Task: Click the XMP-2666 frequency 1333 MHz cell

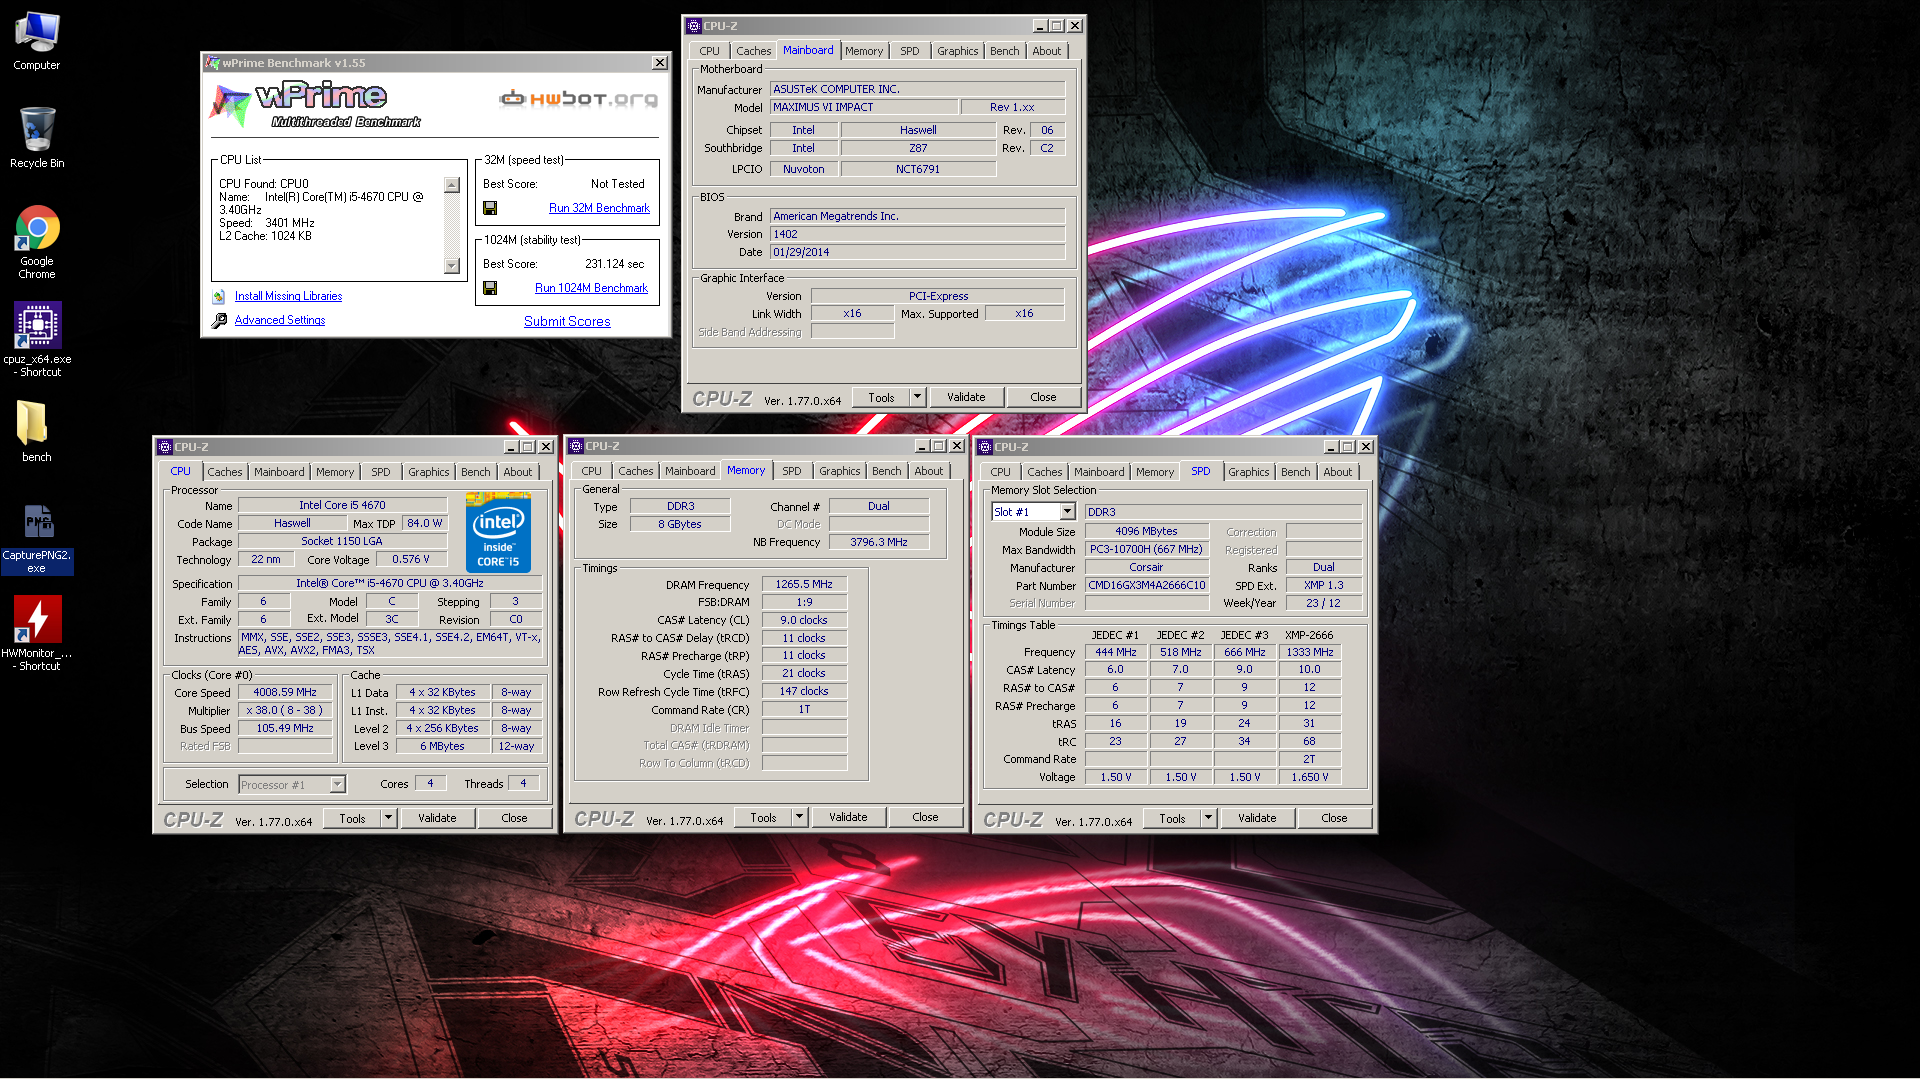Action: [x=1309, y=652]
